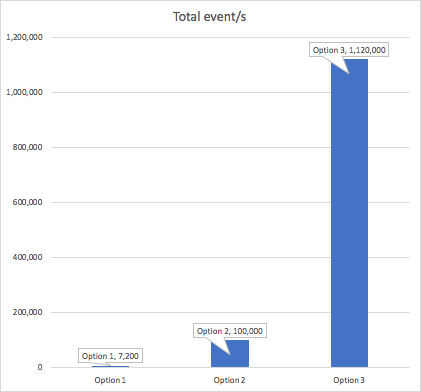Click the 1,200,000 axis value label
The width and height of the screenshot is (421, 392).
click(24, 37)
